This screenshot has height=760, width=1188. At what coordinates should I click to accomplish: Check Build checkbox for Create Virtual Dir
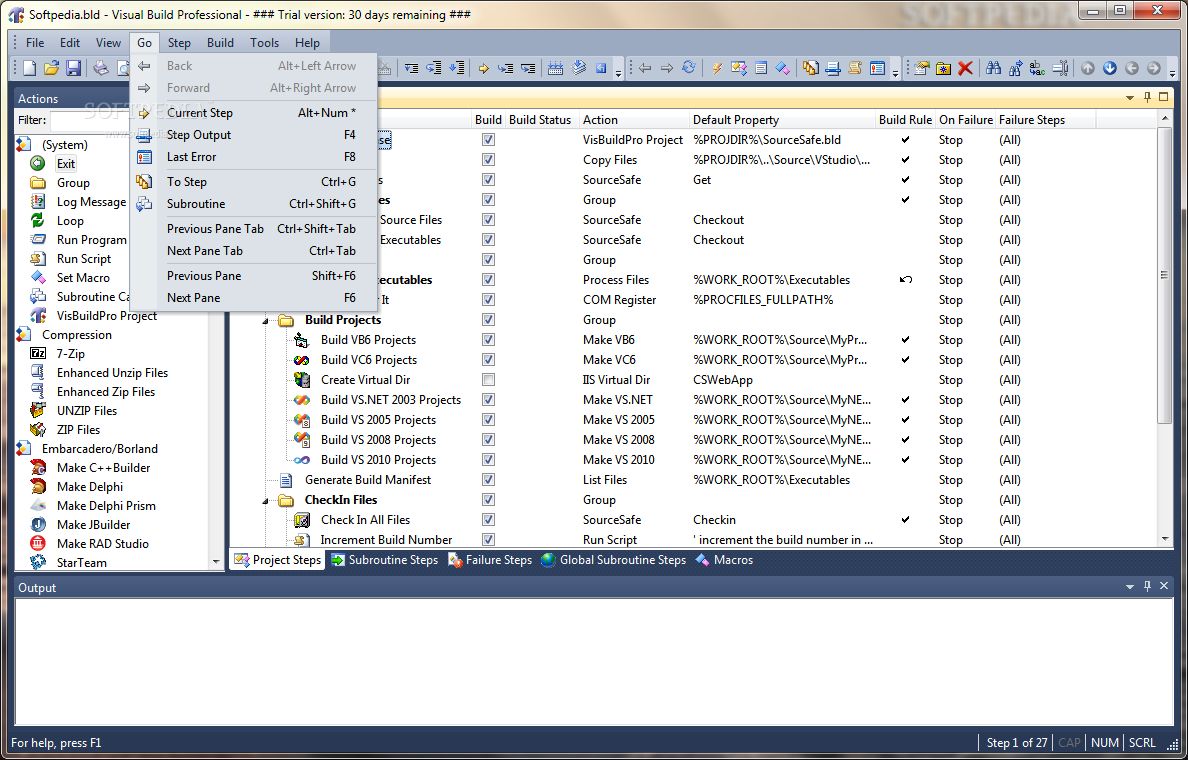point(489,380)
